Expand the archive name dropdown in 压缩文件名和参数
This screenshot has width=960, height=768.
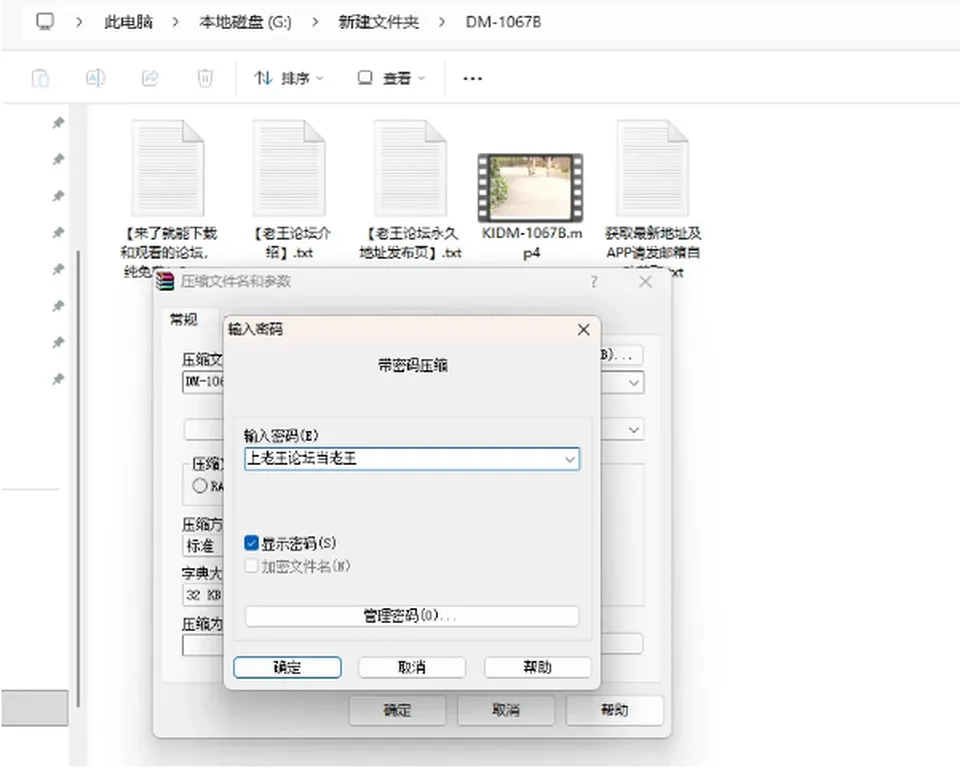click(634, 383)
